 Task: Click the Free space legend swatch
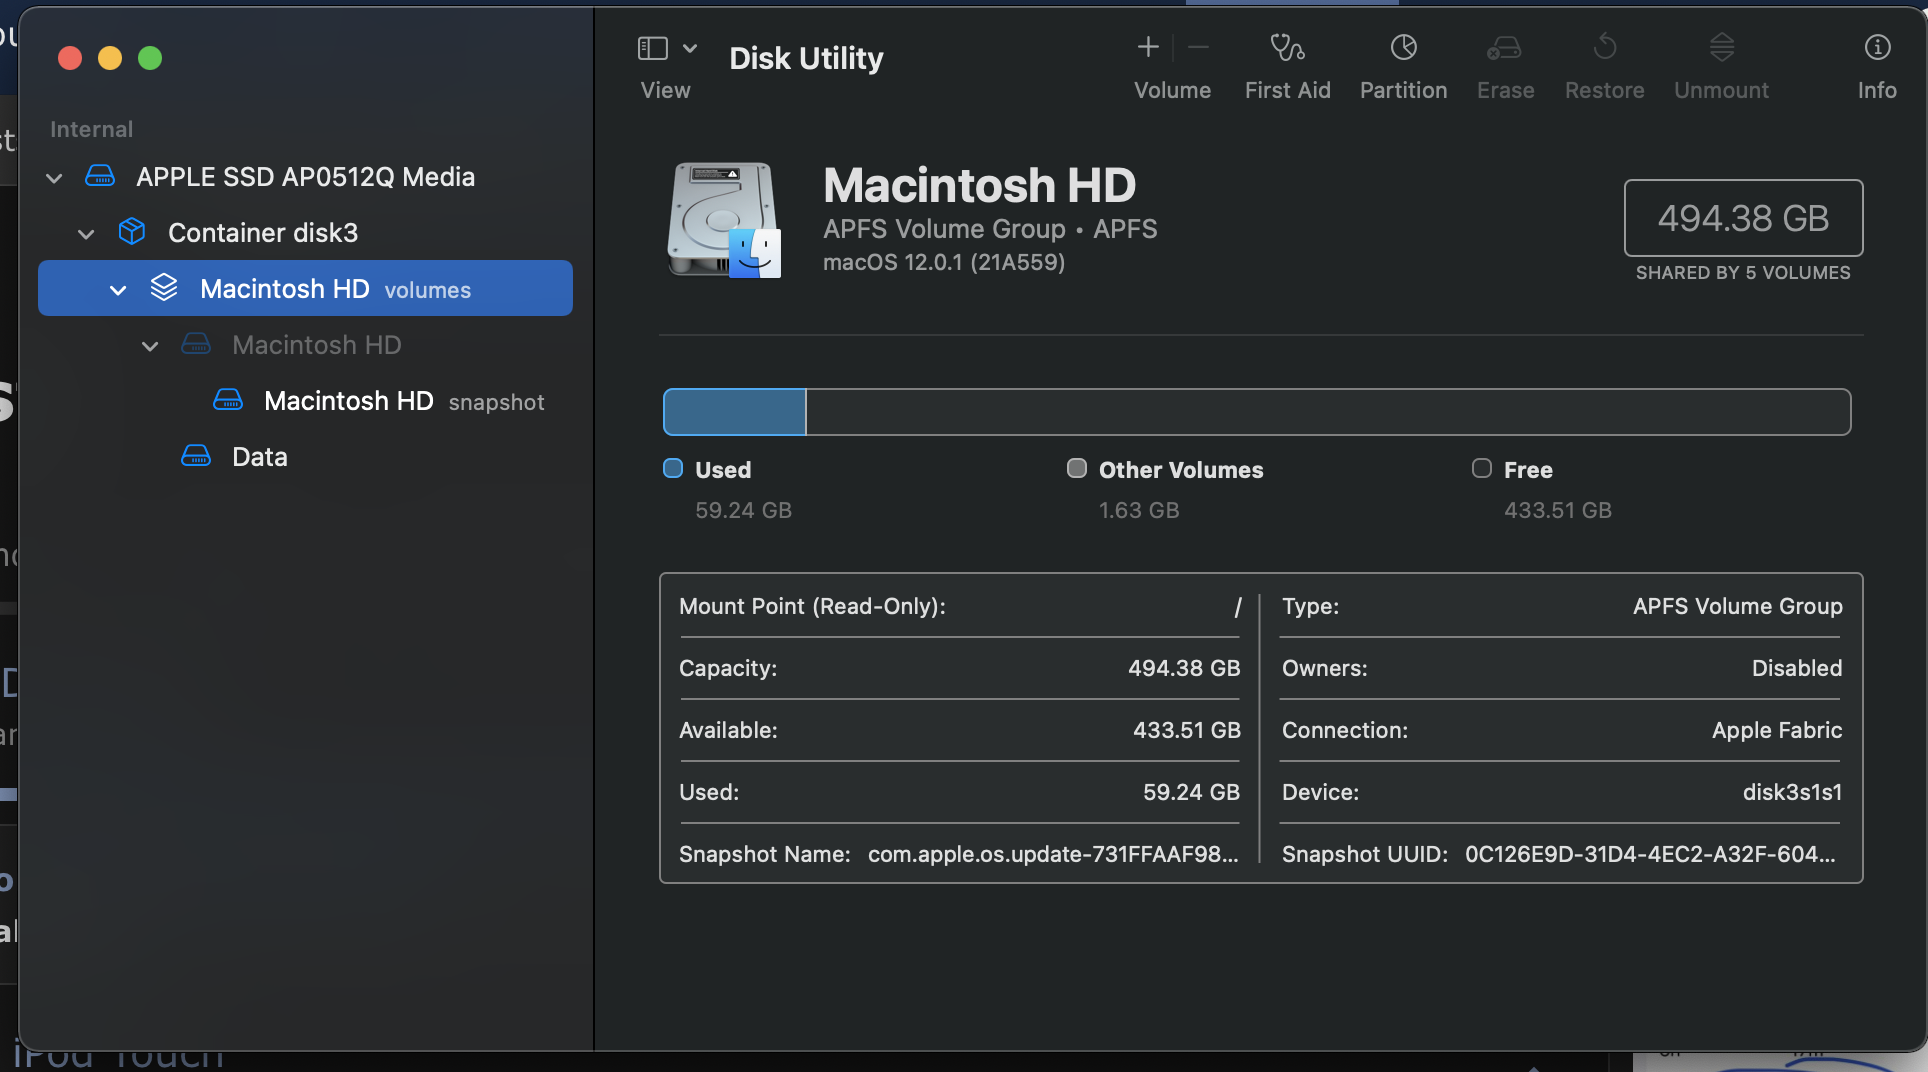1481,469
